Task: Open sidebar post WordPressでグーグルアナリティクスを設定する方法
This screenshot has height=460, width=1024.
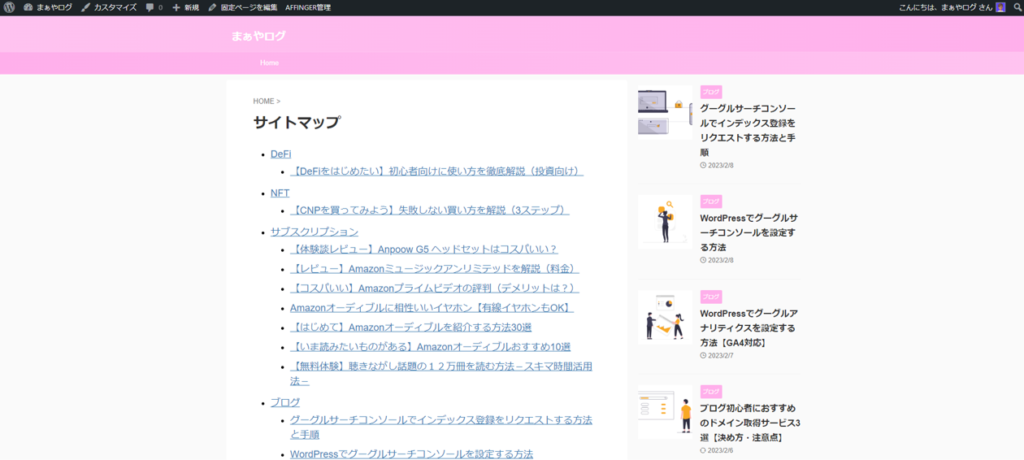Action: pyautogui.click(x=748, y=328)
